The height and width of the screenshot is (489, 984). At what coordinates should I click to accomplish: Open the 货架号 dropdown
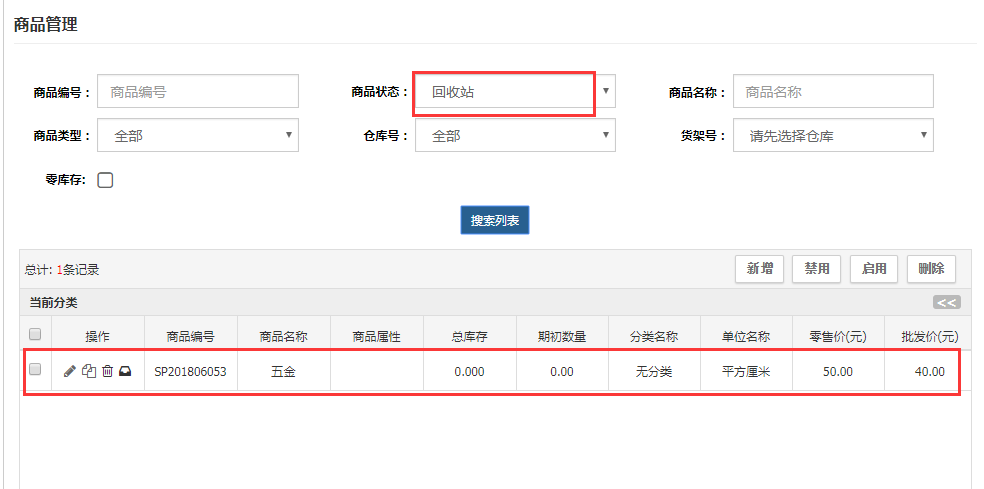coord(833,135)
